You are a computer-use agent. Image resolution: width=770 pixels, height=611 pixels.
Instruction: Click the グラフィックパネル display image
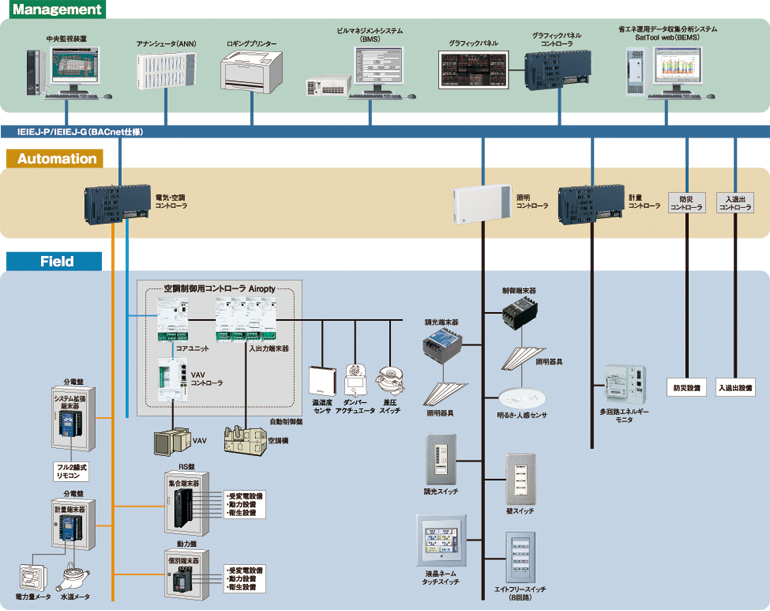pyautogui.click(x=471, y=69)
